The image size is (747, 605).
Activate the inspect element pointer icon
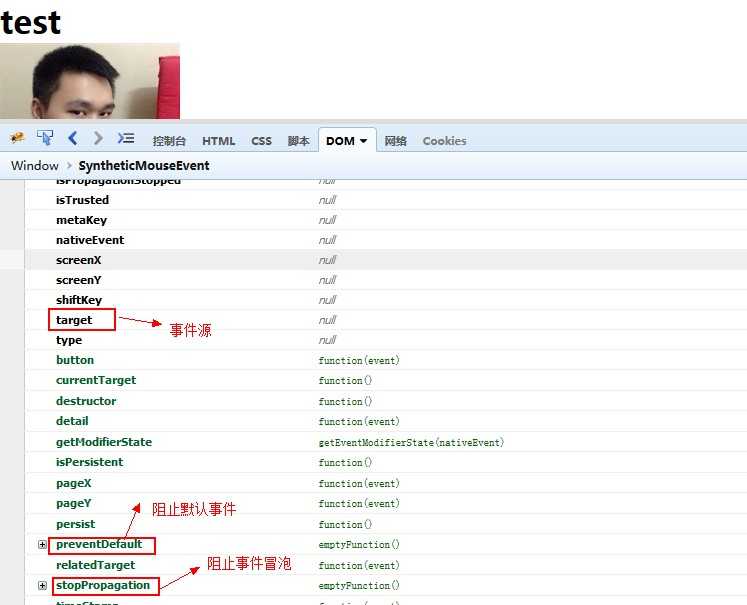pos(45,138)
